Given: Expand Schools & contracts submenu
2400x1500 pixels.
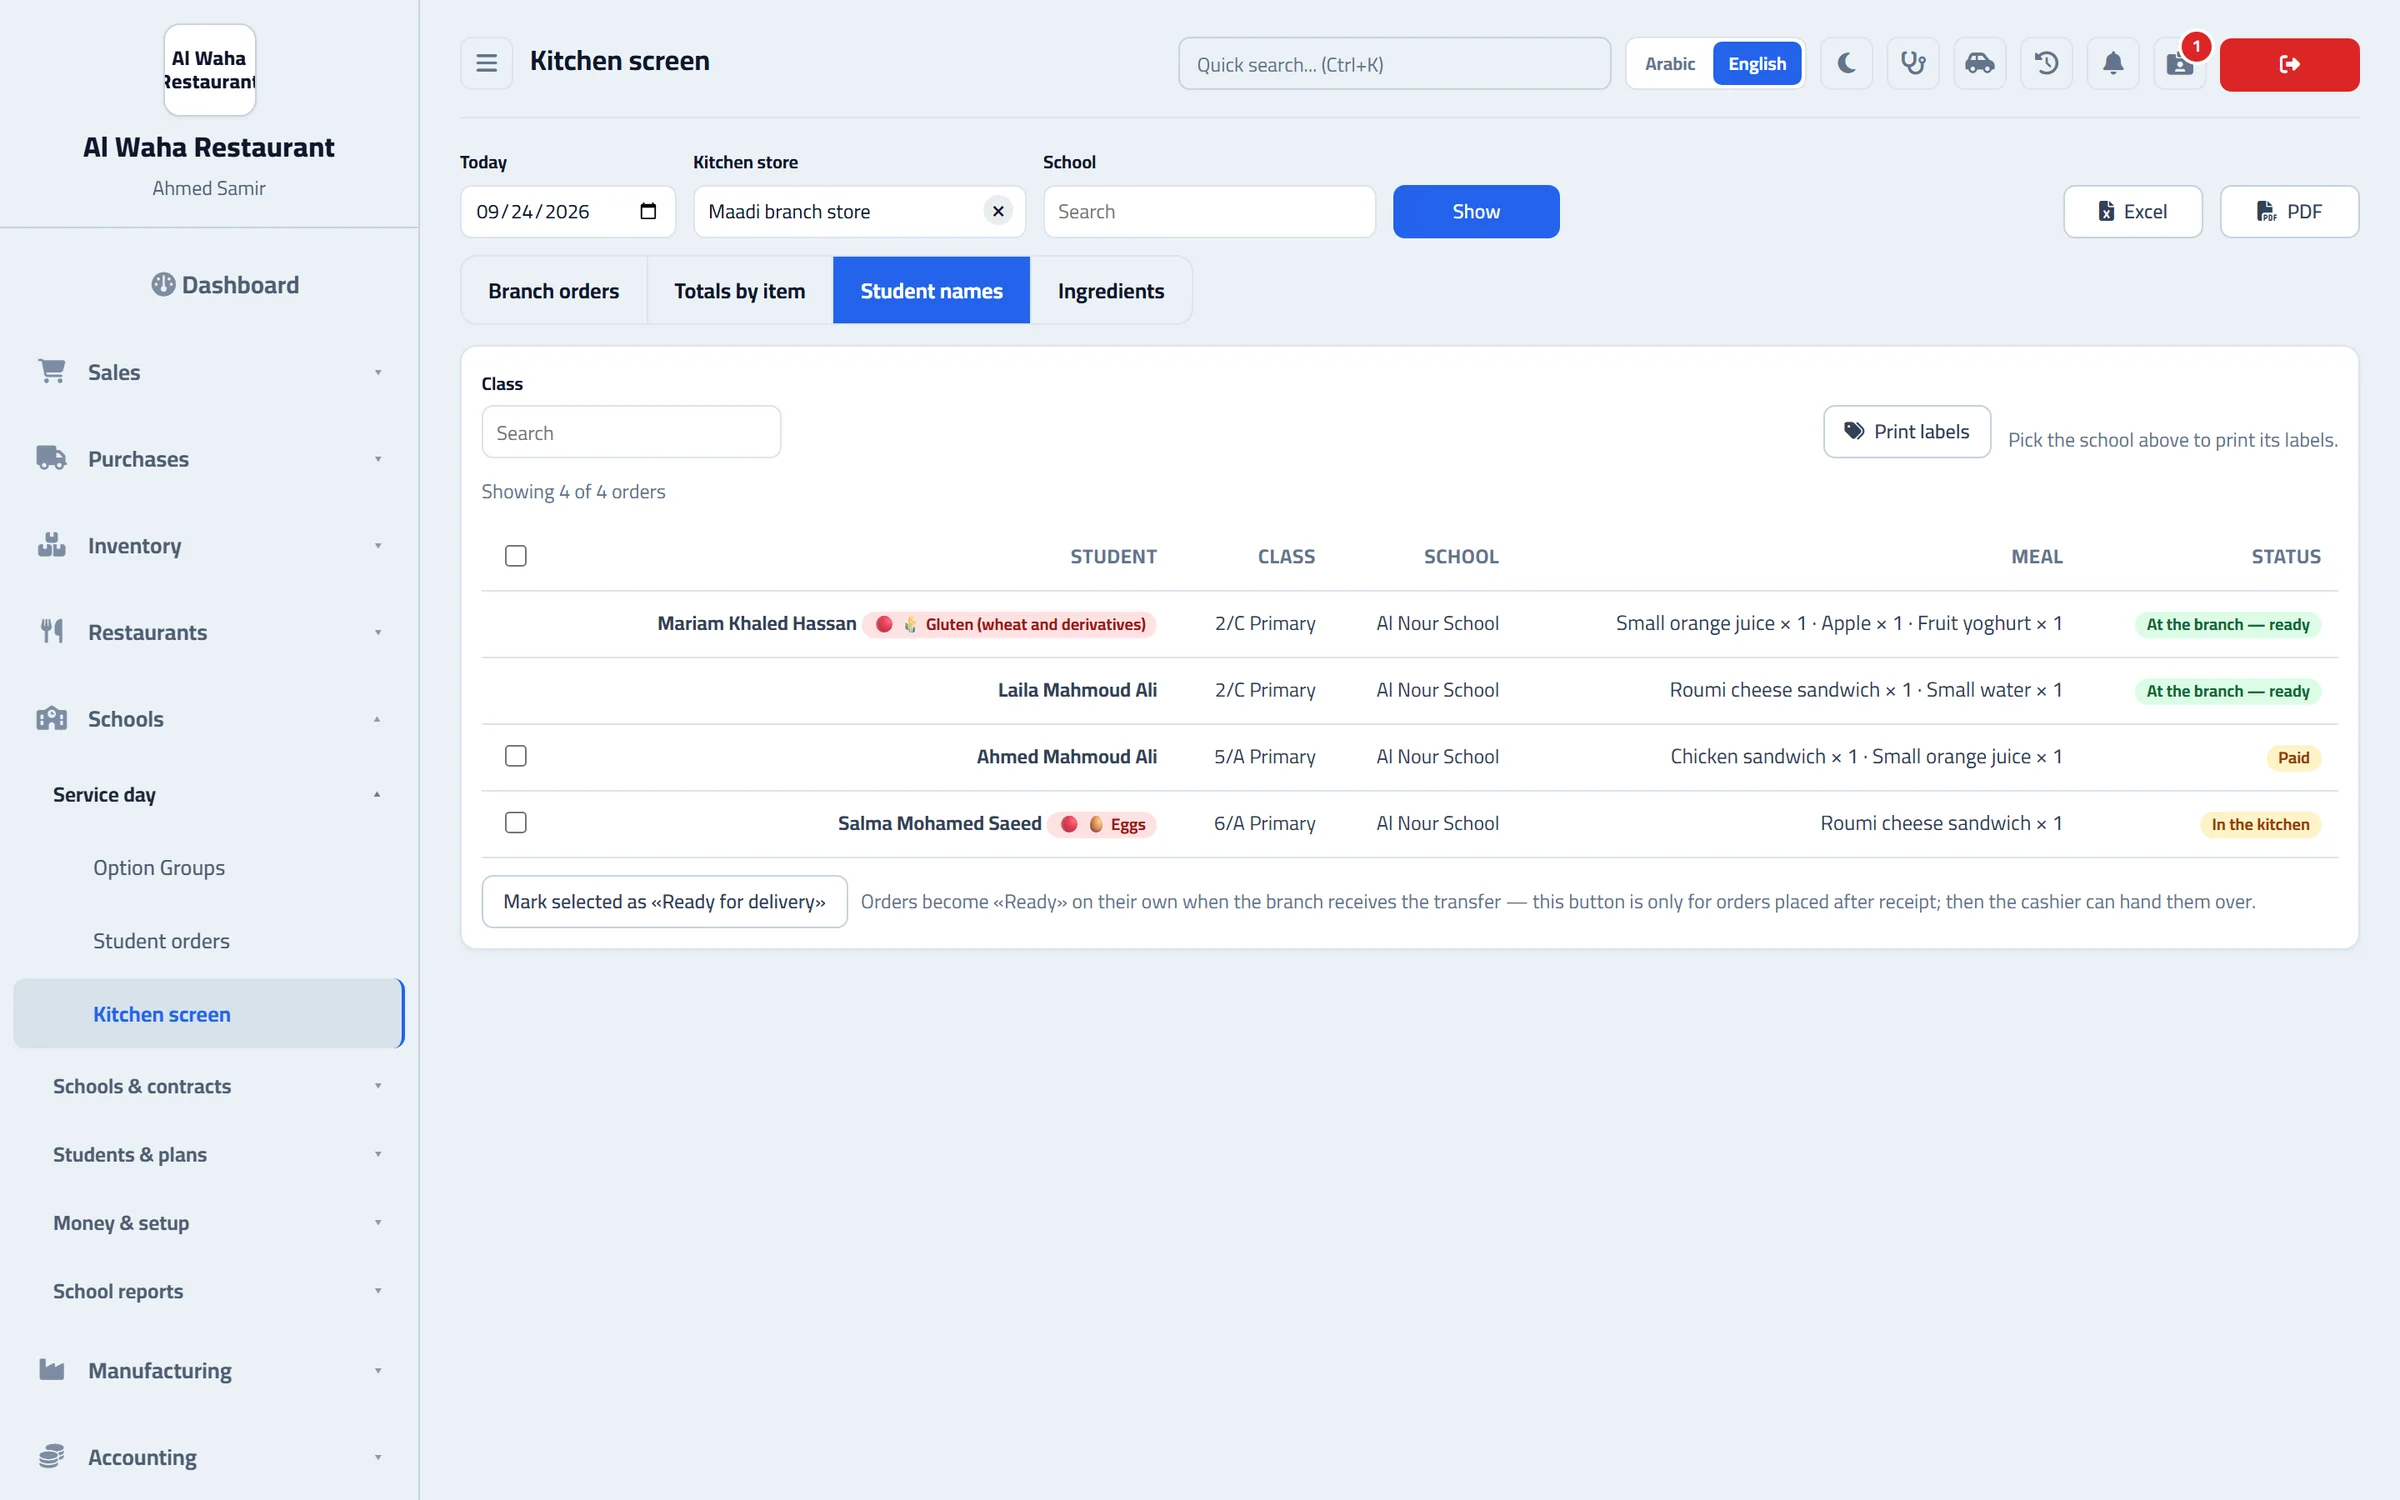Looking at the screenshot, I should [x=209, y=1086].
